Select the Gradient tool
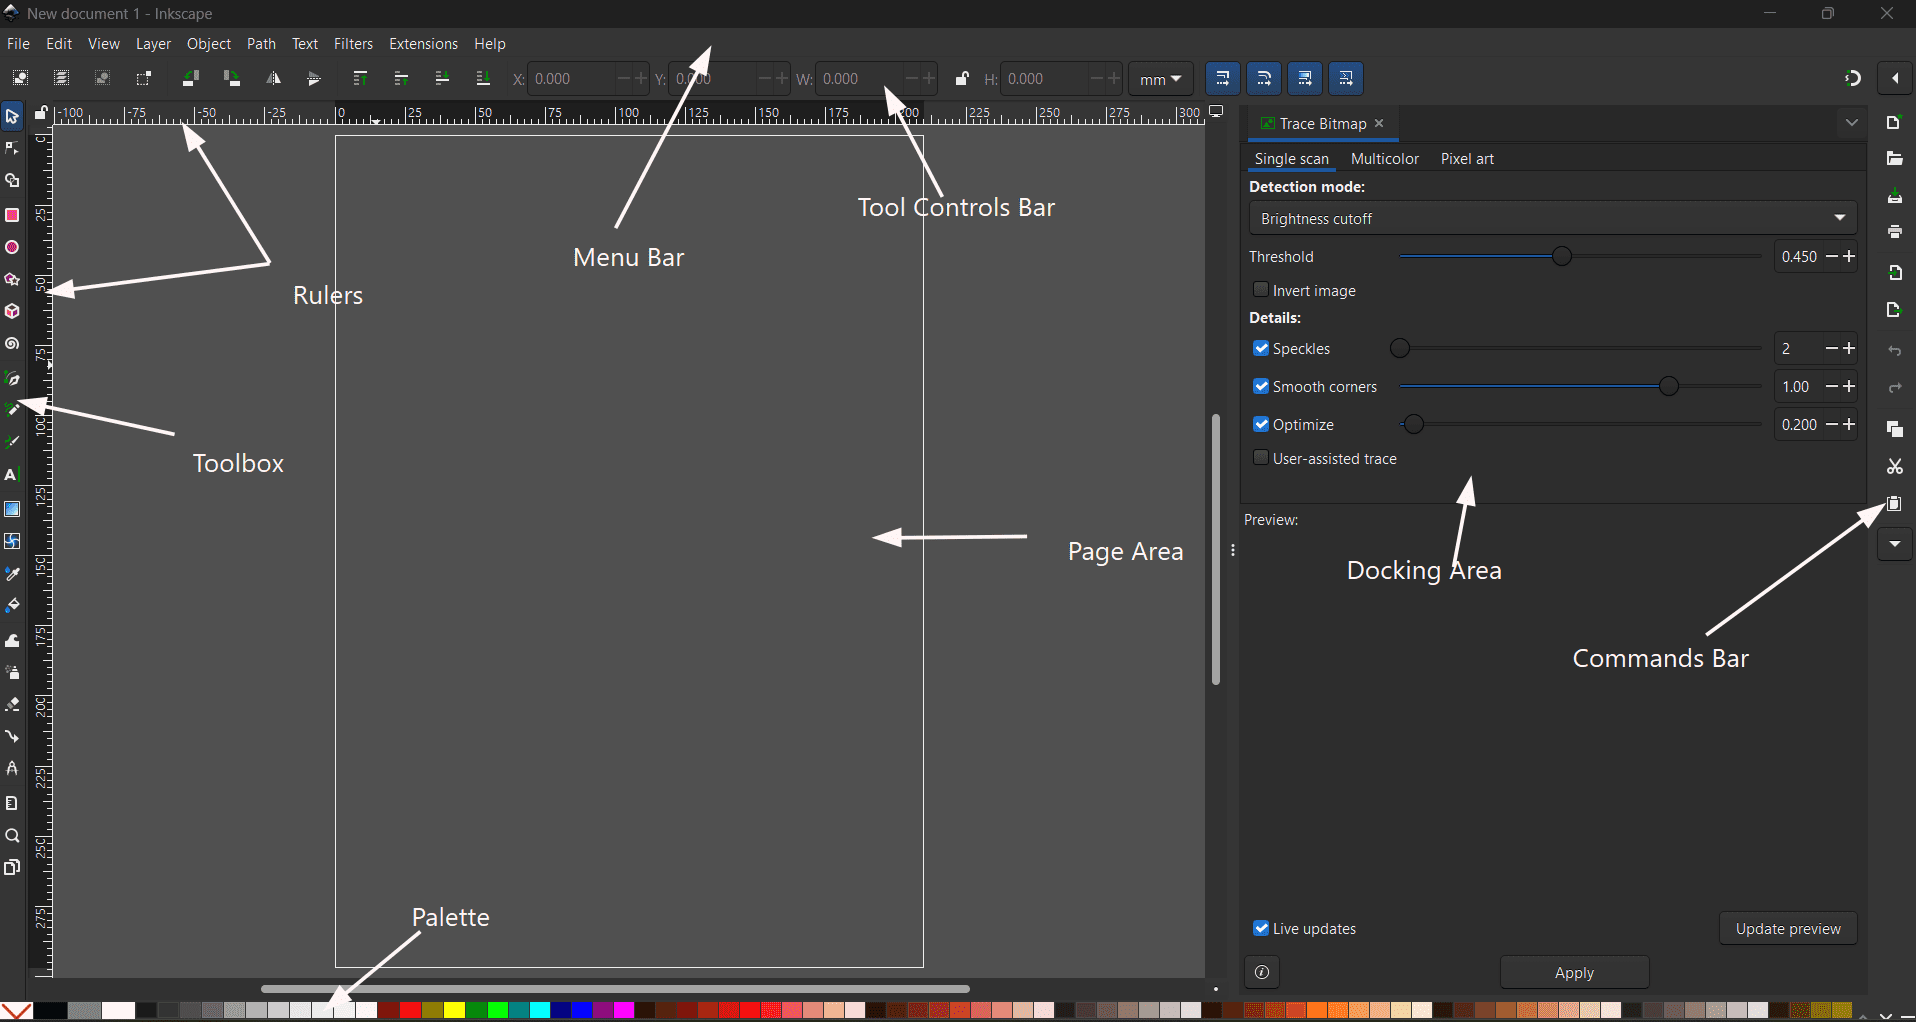The height and width of the screenshot is (1022, 1916). pos(12,509)
